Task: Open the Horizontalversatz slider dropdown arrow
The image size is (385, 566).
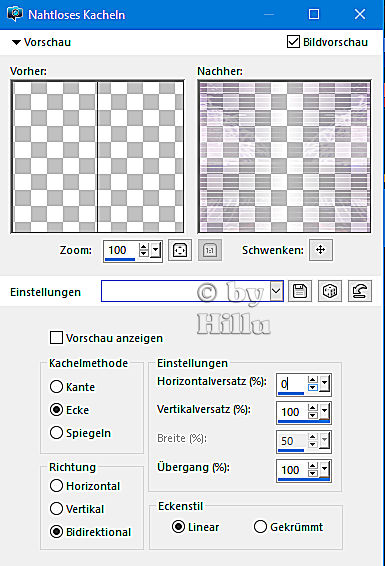Action: (x=324, y=383)
